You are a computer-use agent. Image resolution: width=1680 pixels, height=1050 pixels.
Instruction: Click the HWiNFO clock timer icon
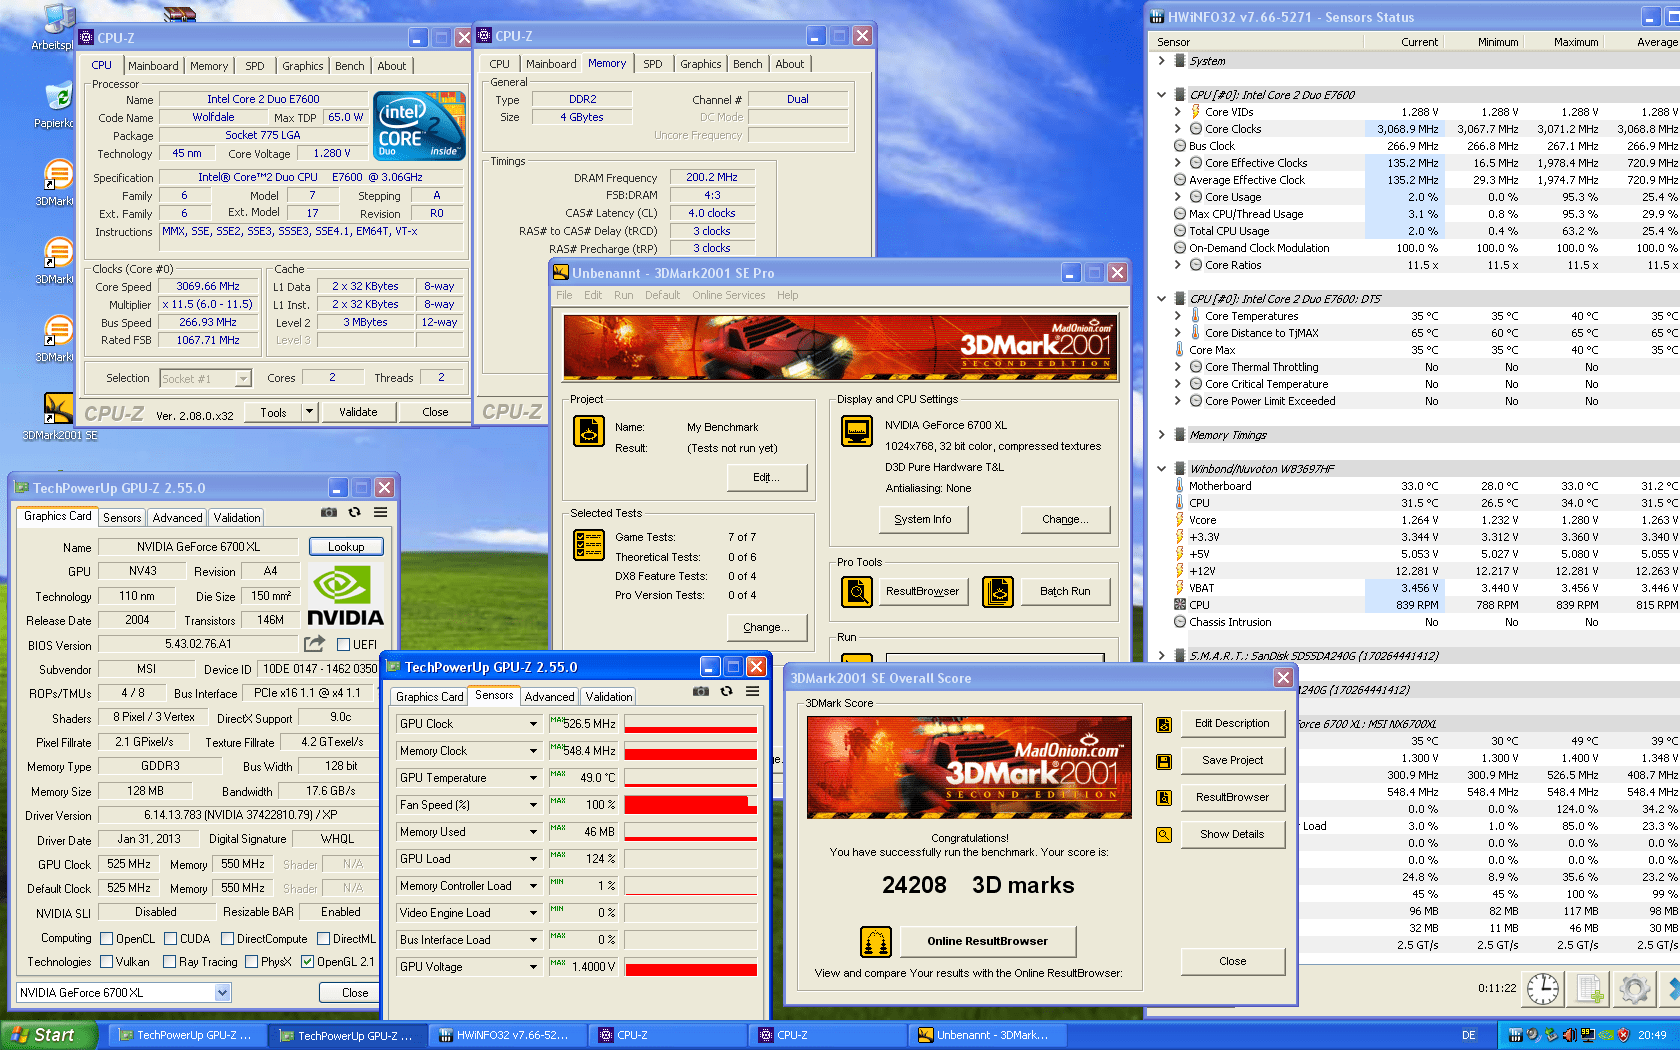pyautogui.click(x=1543, y=988)
